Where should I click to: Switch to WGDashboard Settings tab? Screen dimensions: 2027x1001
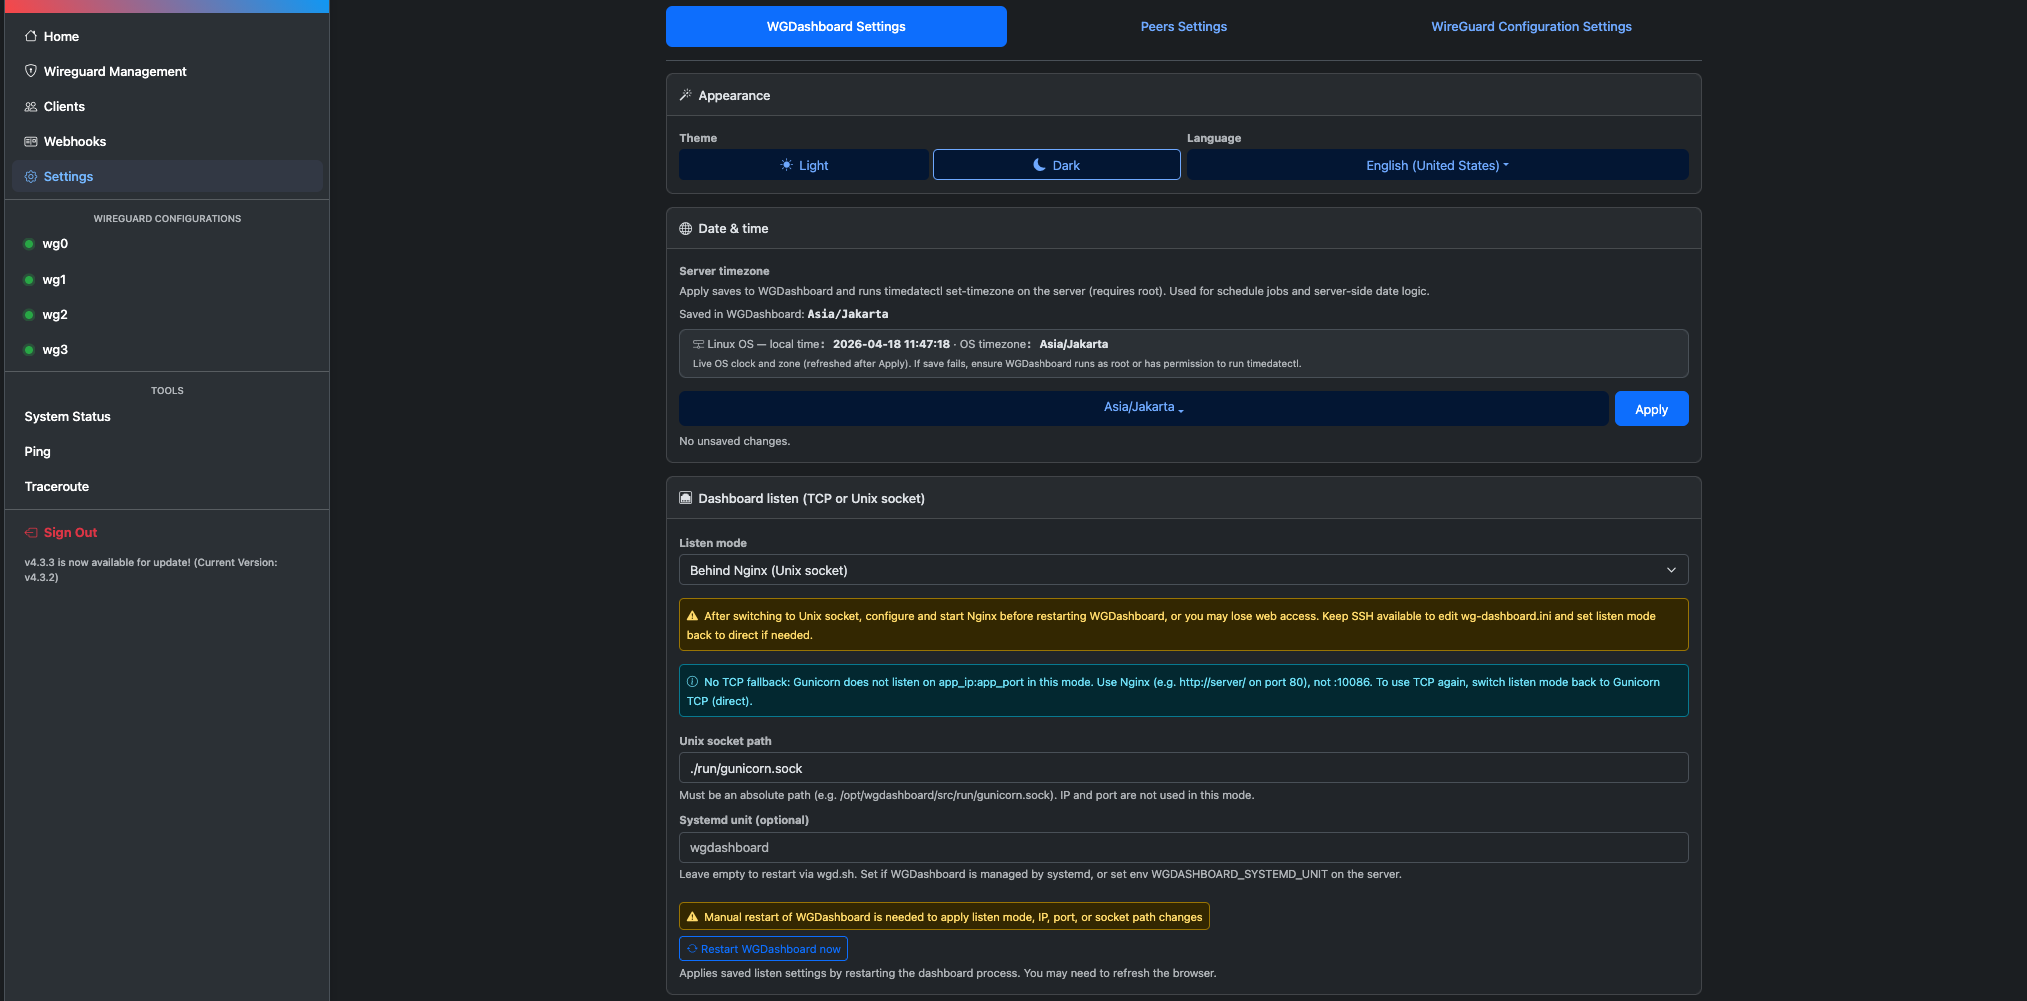(x=836, y=27)
